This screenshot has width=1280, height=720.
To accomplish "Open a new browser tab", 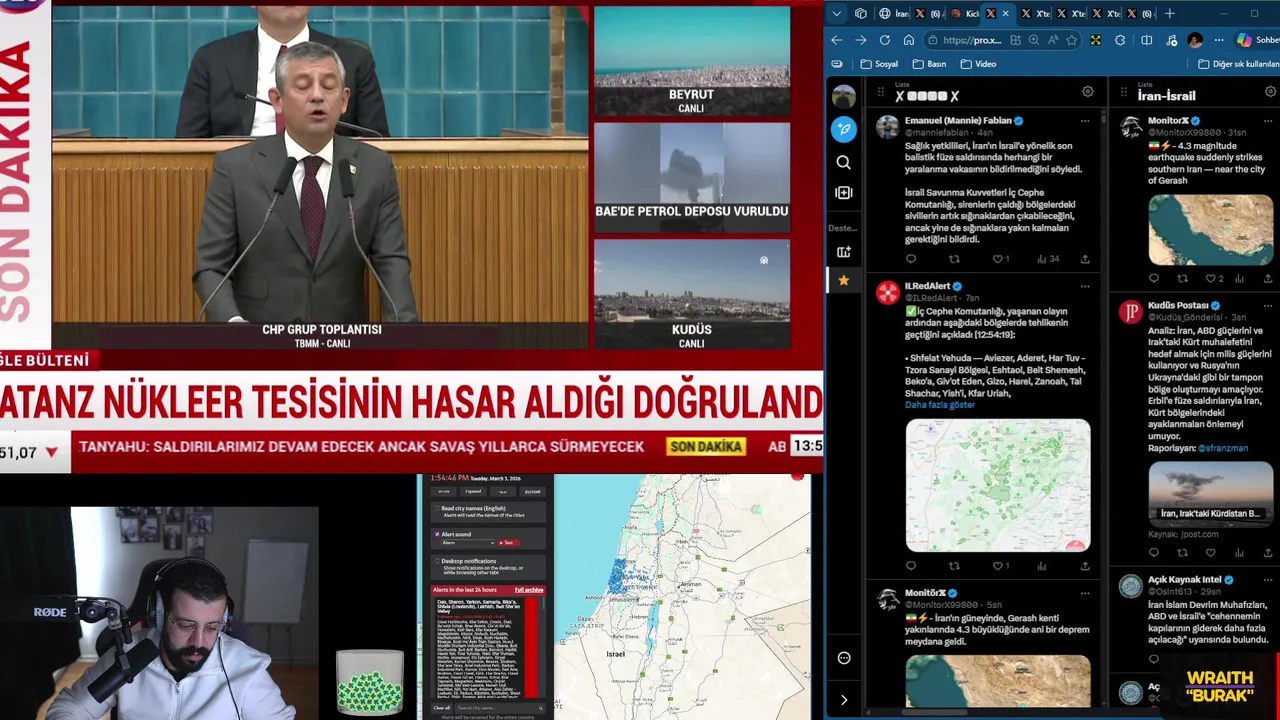I will point(1170,13).
